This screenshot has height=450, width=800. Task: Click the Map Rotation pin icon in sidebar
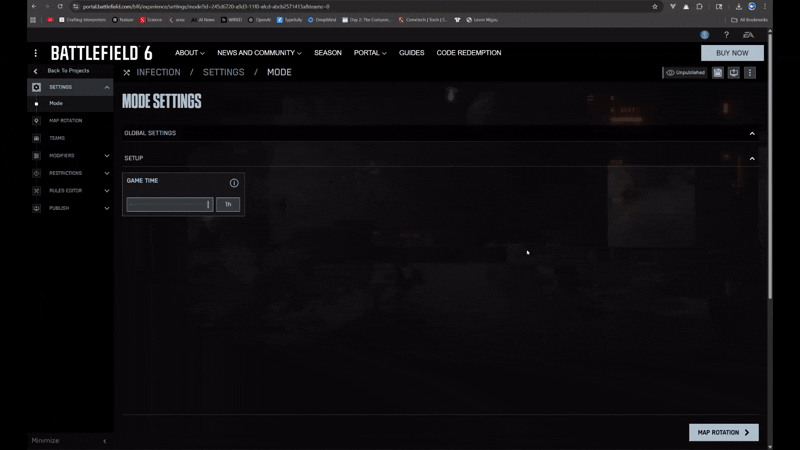coord(36,121)
